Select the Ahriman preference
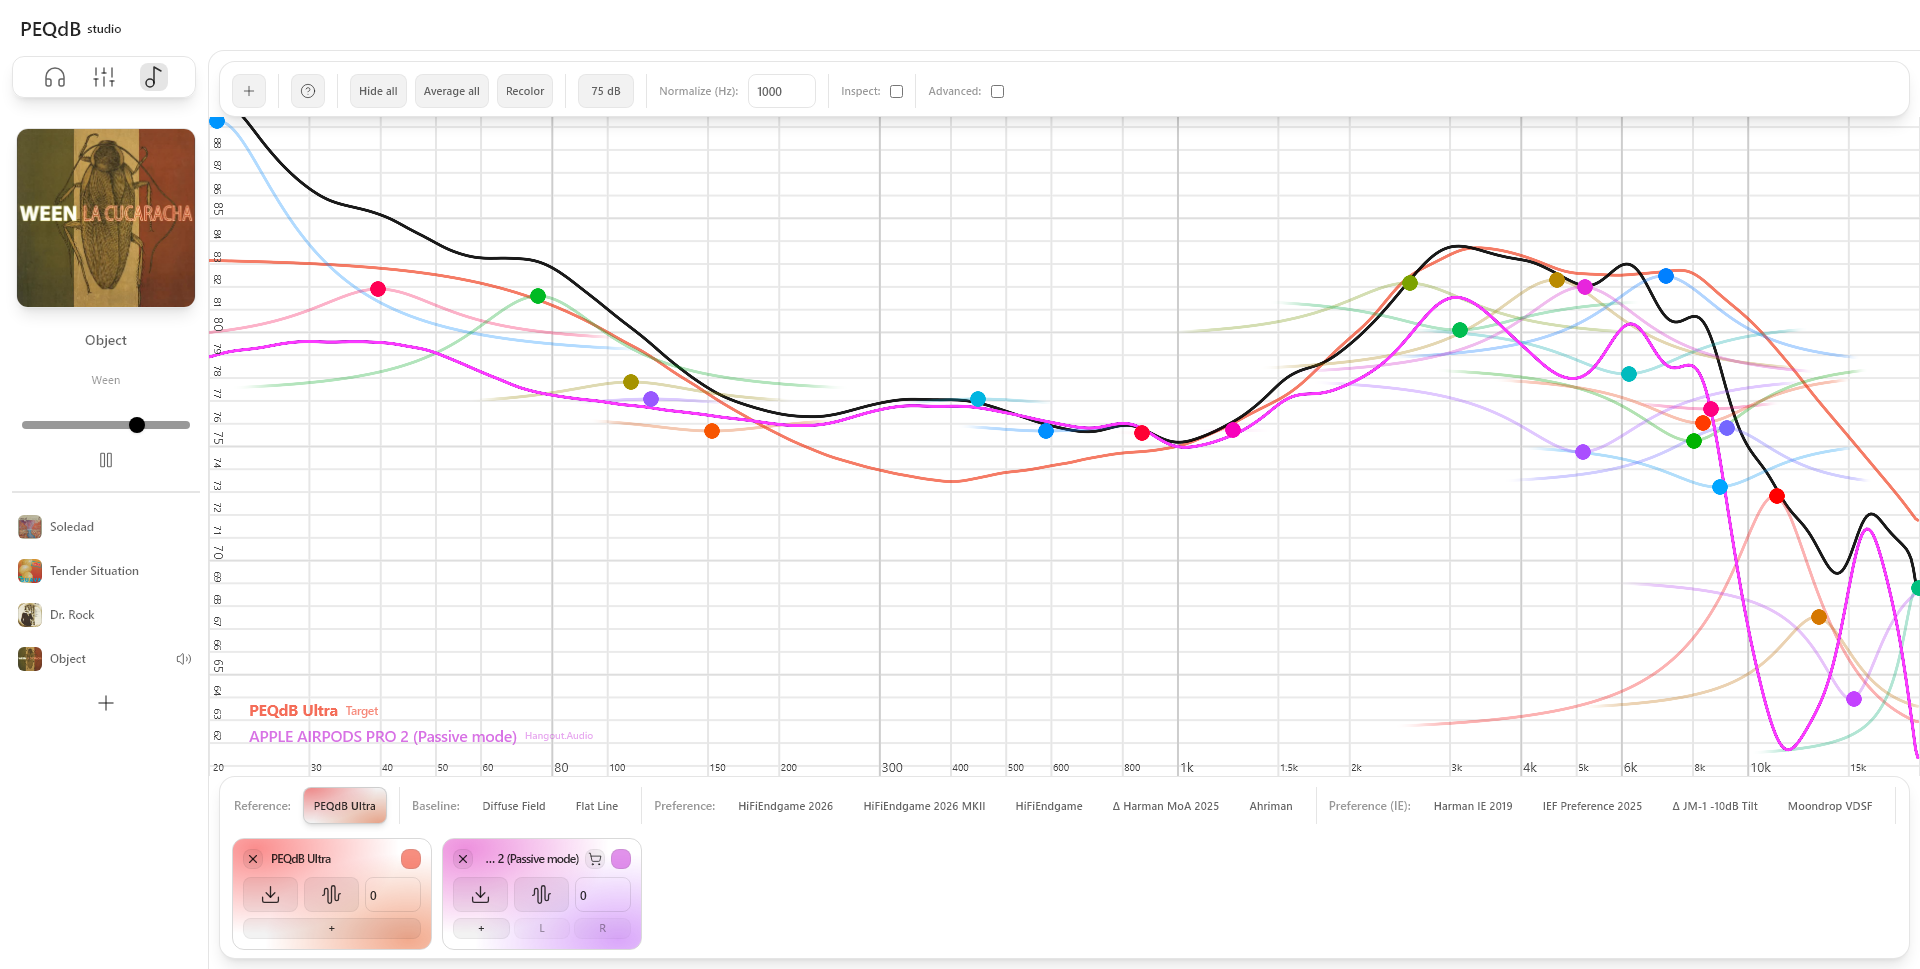This screenshot has height=969, width=1920. (x=1271, y=806)
